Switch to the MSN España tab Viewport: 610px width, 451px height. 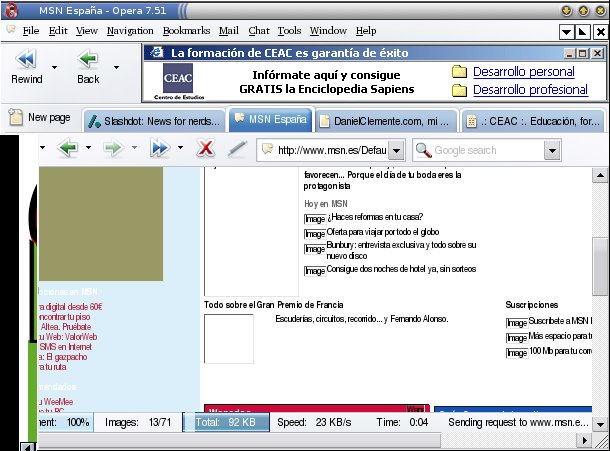tap(271, 119)
